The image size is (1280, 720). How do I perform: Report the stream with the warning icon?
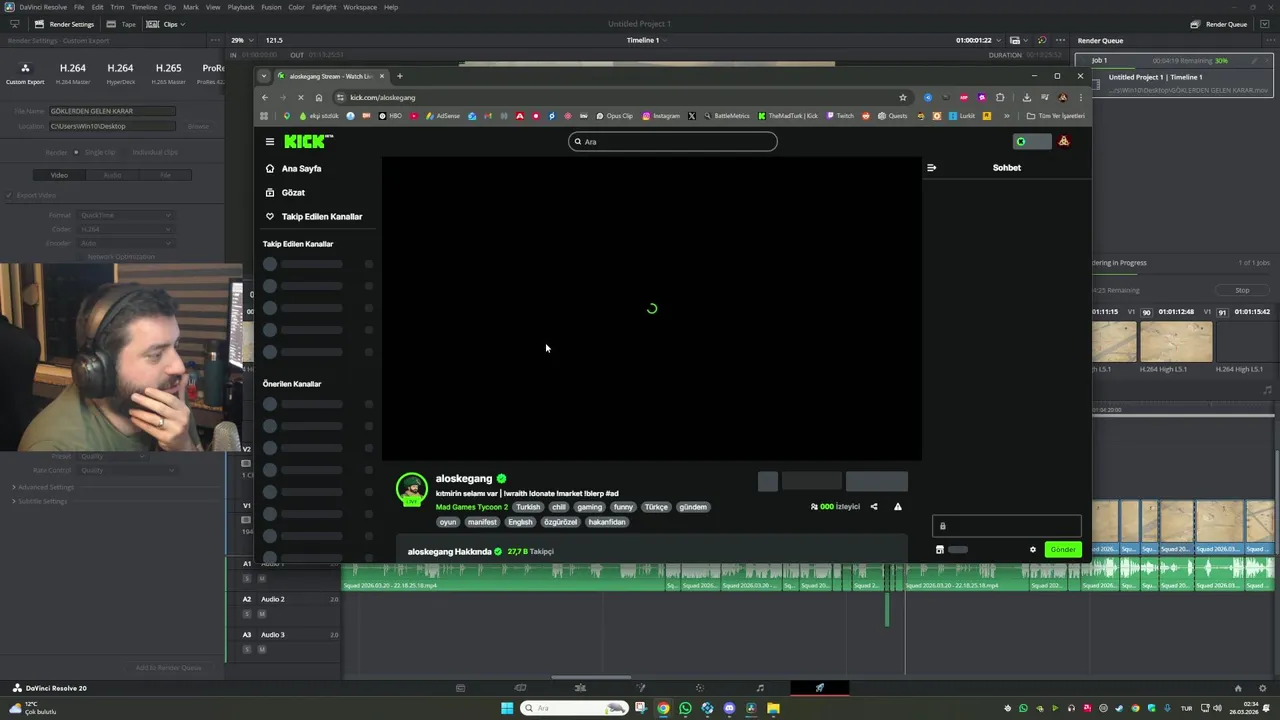[x=898, y=507]
